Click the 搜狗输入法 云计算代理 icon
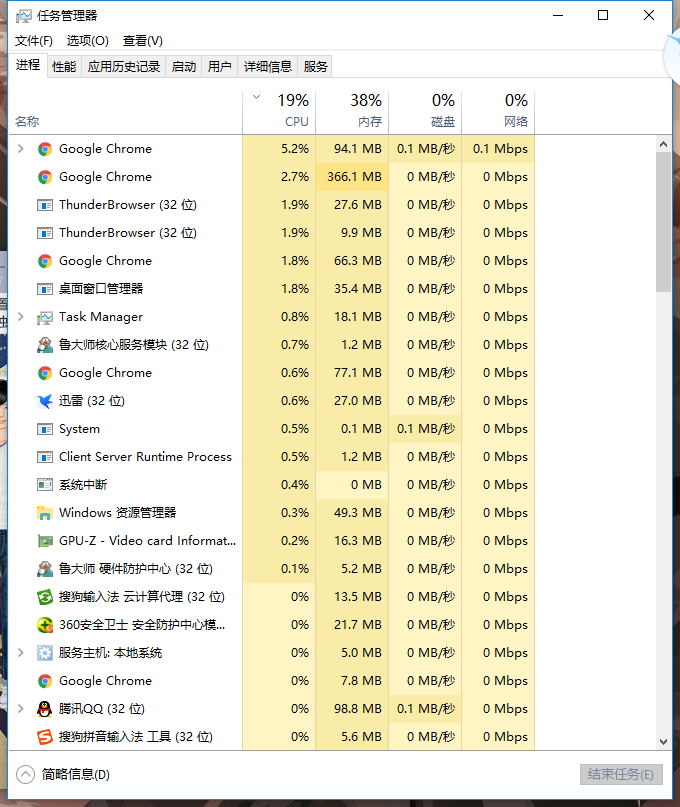 [45, 597]
